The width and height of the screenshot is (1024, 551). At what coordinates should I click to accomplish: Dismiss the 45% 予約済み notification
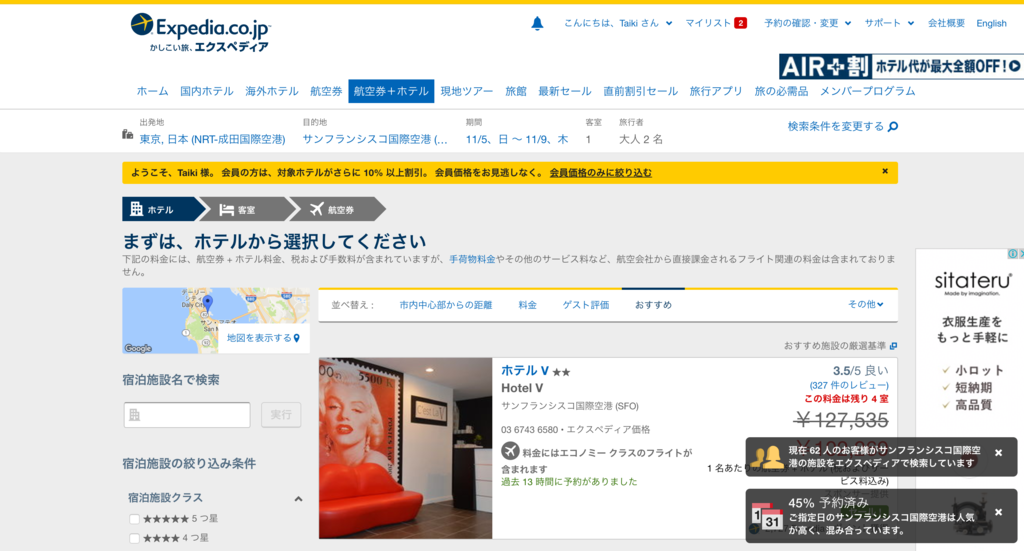(x=999, y=512)
